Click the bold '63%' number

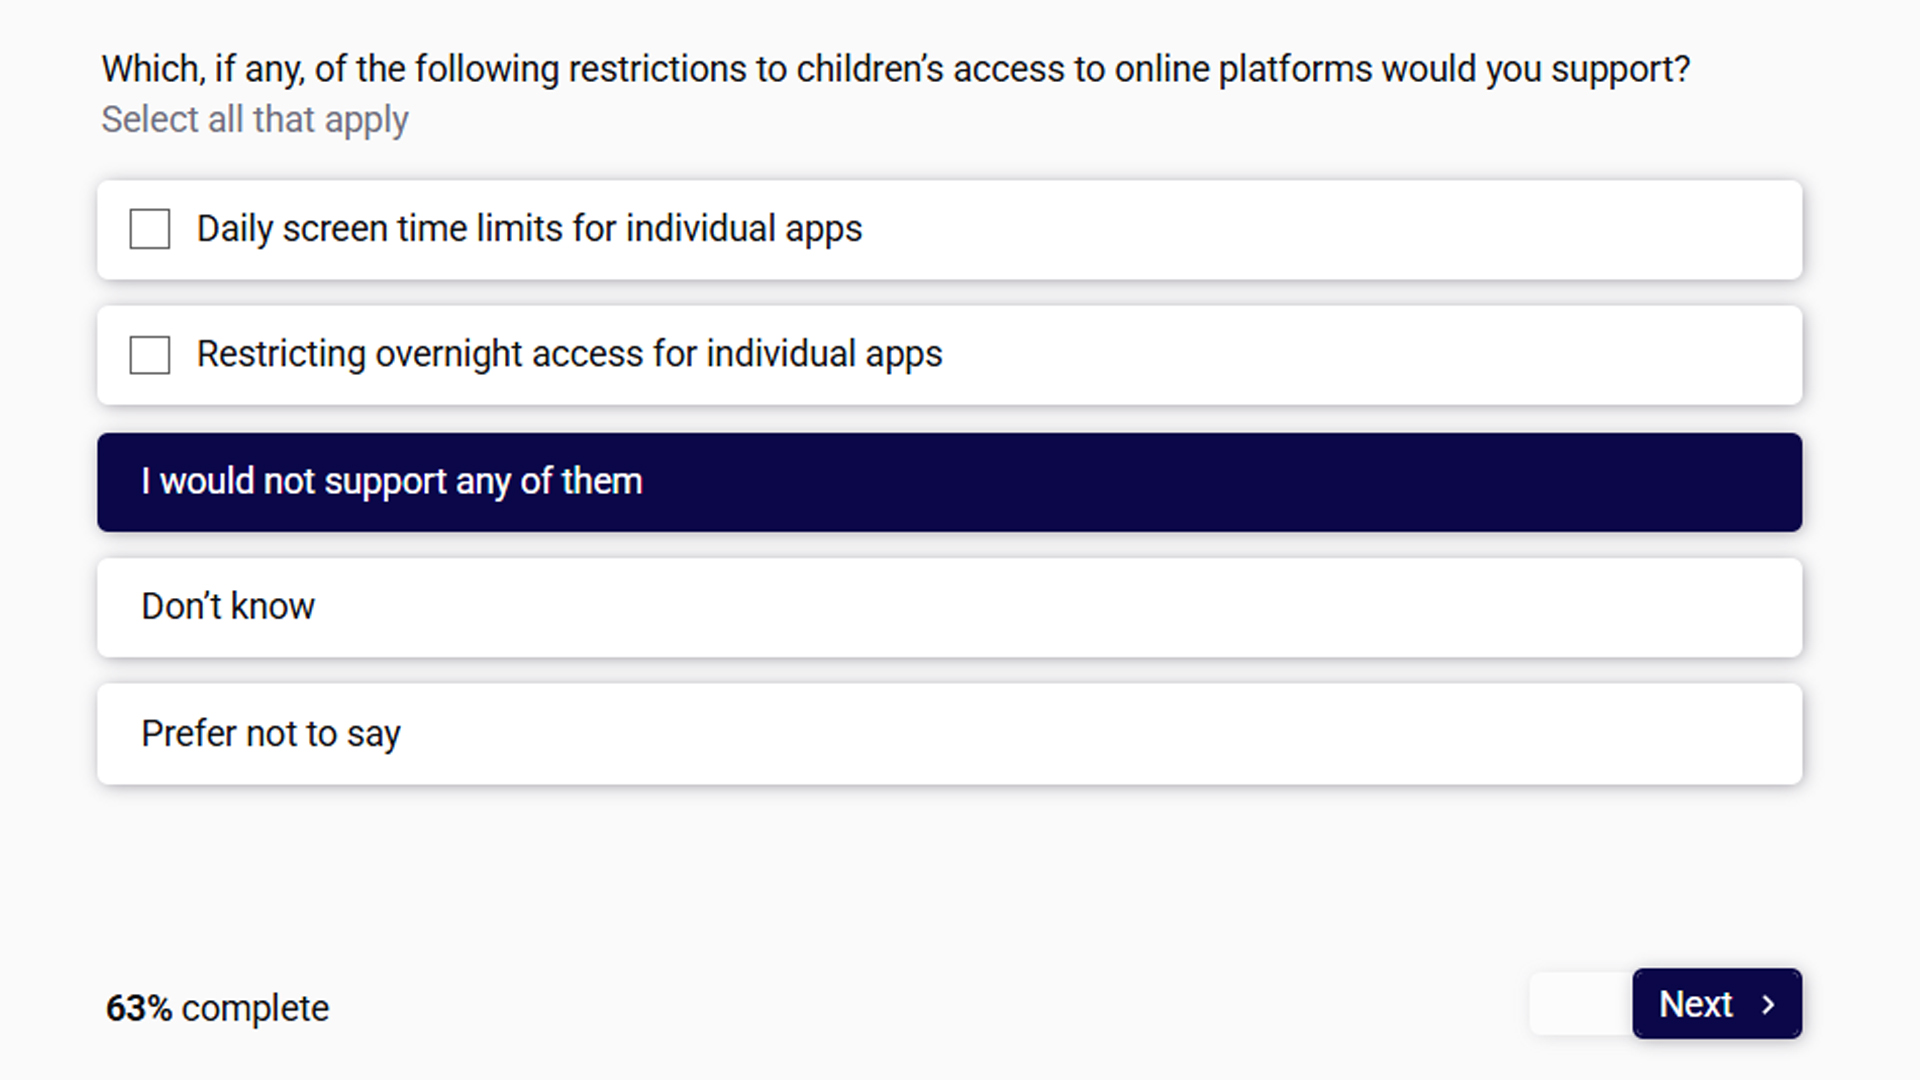click(139, 1008)
